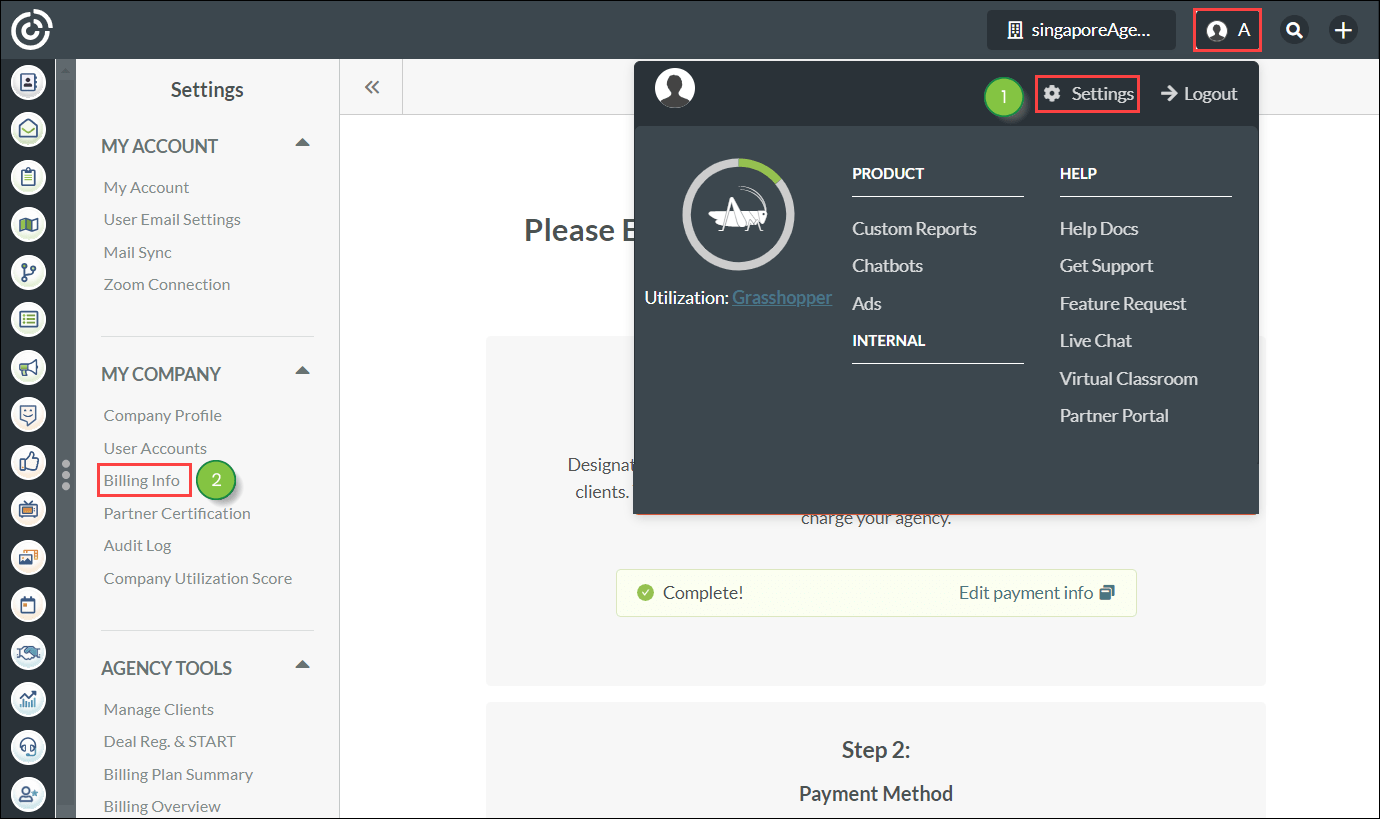
Task: Click the double-arrow panel collapse control
Action: (371, 87)
